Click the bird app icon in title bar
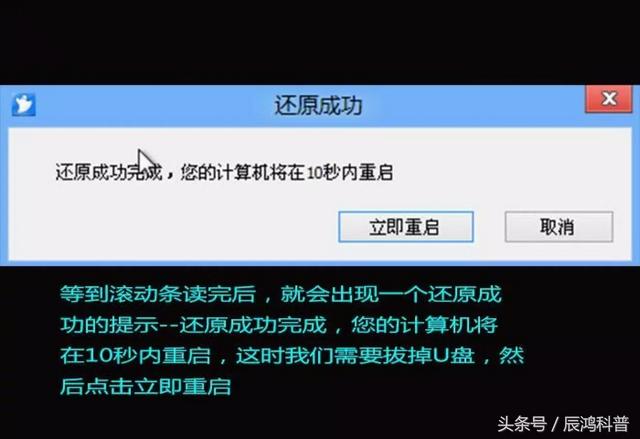 pos(24,105)
